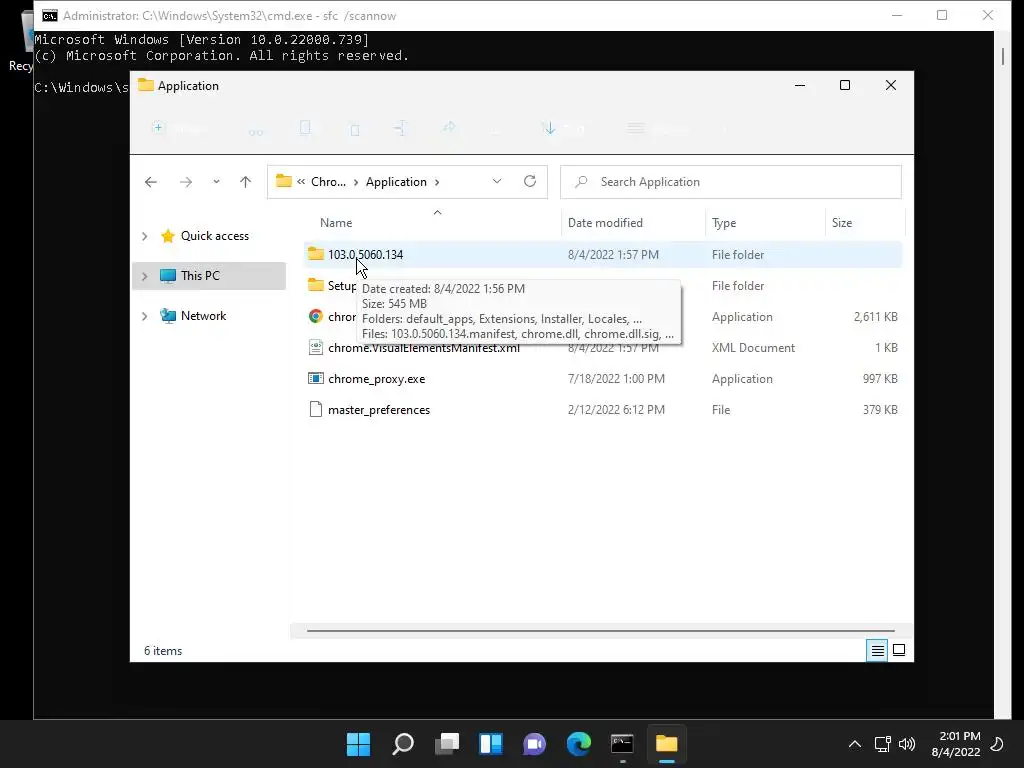Click the Rename icon in Explorer toolbar
This screenshot has height=768, width=1024.
400,128
